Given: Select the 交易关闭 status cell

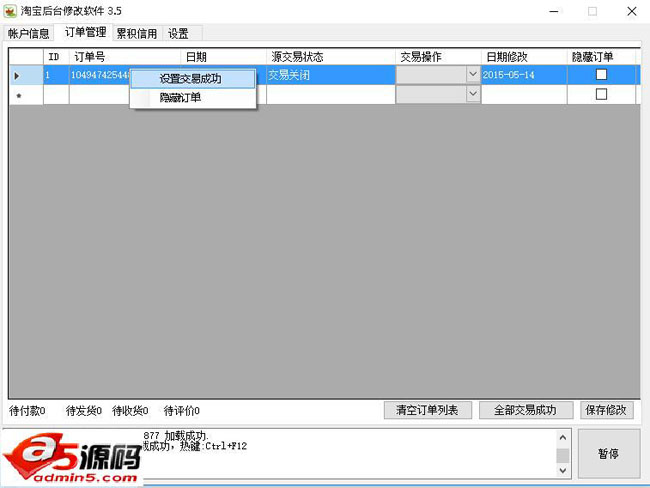Looking at the screenshot, I should tap(331, 75).
